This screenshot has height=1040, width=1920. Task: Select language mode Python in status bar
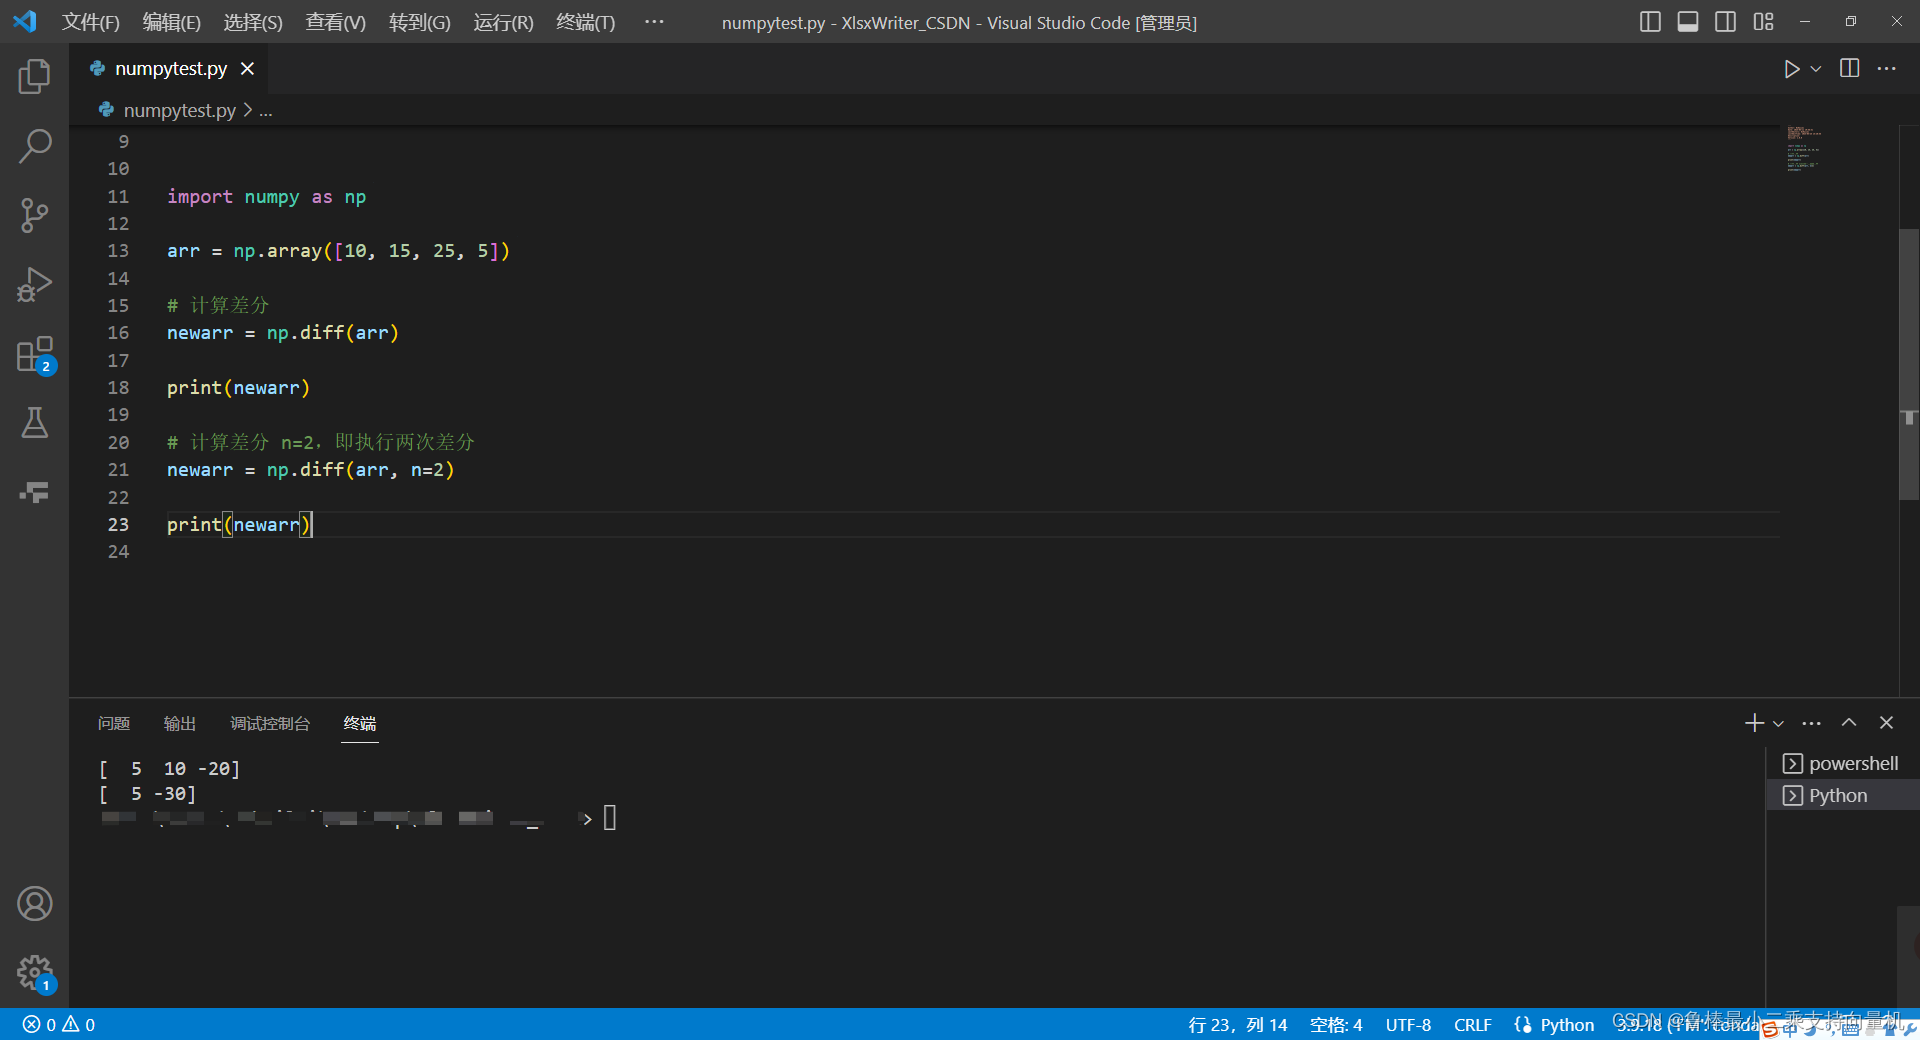point(1566,1025)
